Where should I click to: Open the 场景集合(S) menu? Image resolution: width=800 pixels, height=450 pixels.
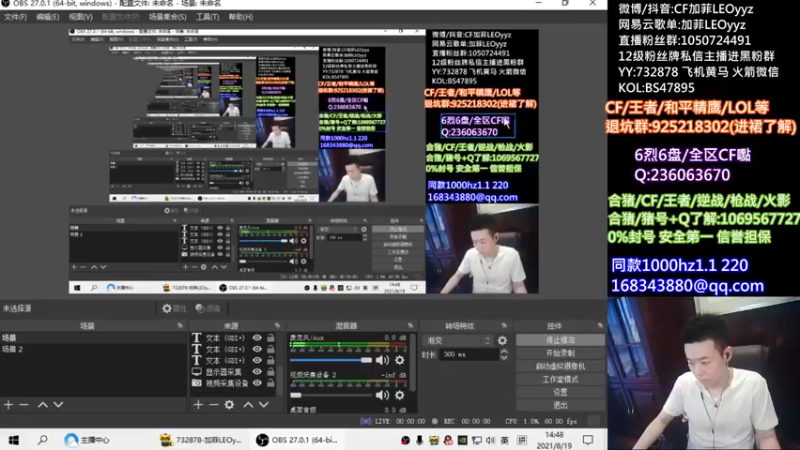click(x=167, y=17)
